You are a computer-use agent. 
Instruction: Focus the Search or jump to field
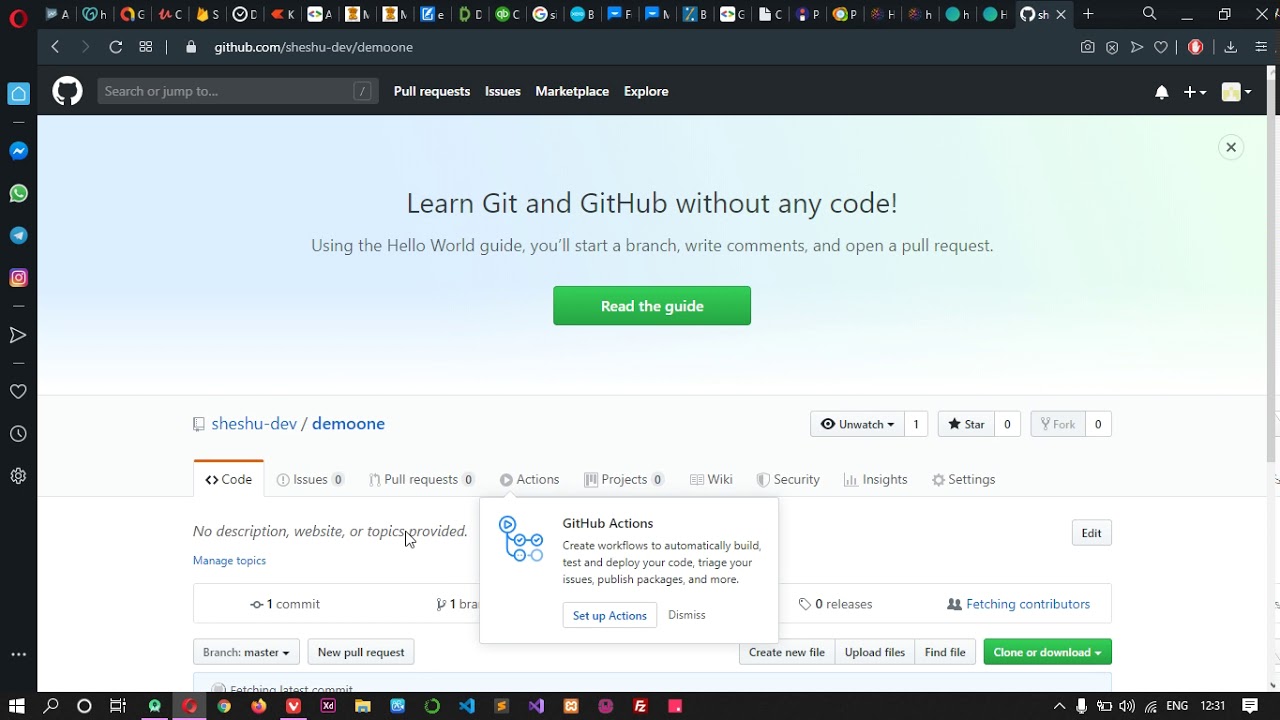tap(238, 91)
